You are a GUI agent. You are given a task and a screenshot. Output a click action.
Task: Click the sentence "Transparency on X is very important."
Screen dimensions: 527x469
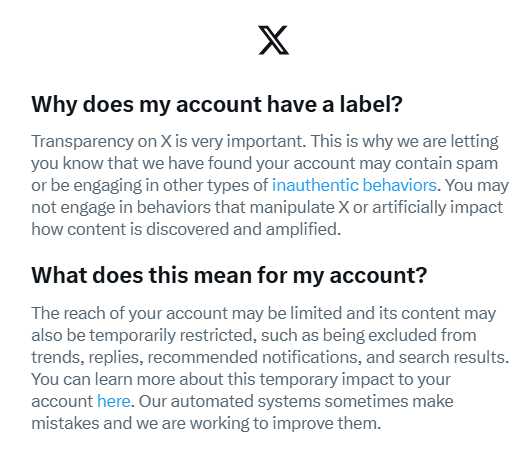click(x=169, y=142)
